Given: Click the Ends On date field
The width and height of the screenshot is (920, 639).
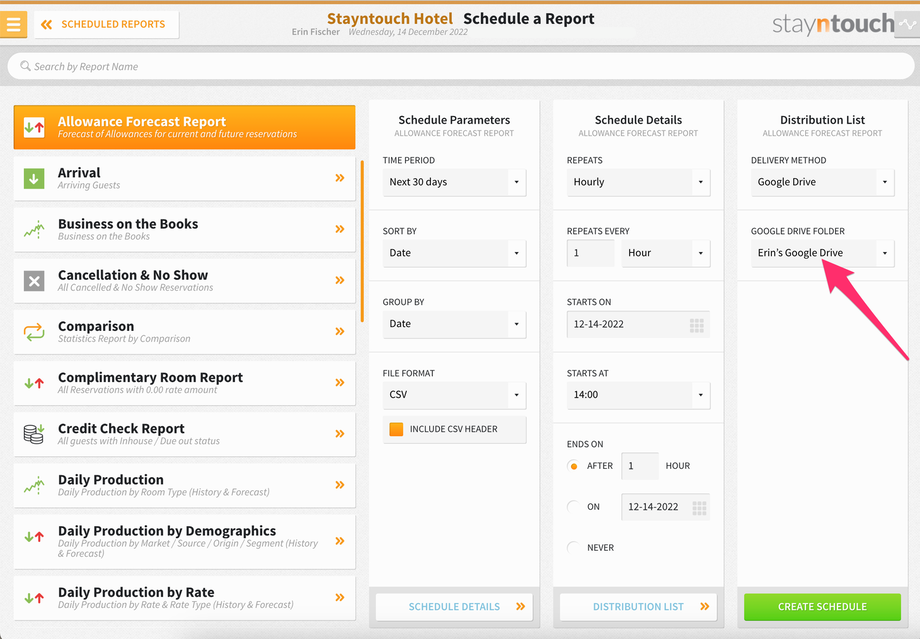Looking at the screenshot, I should click(666, 507).
